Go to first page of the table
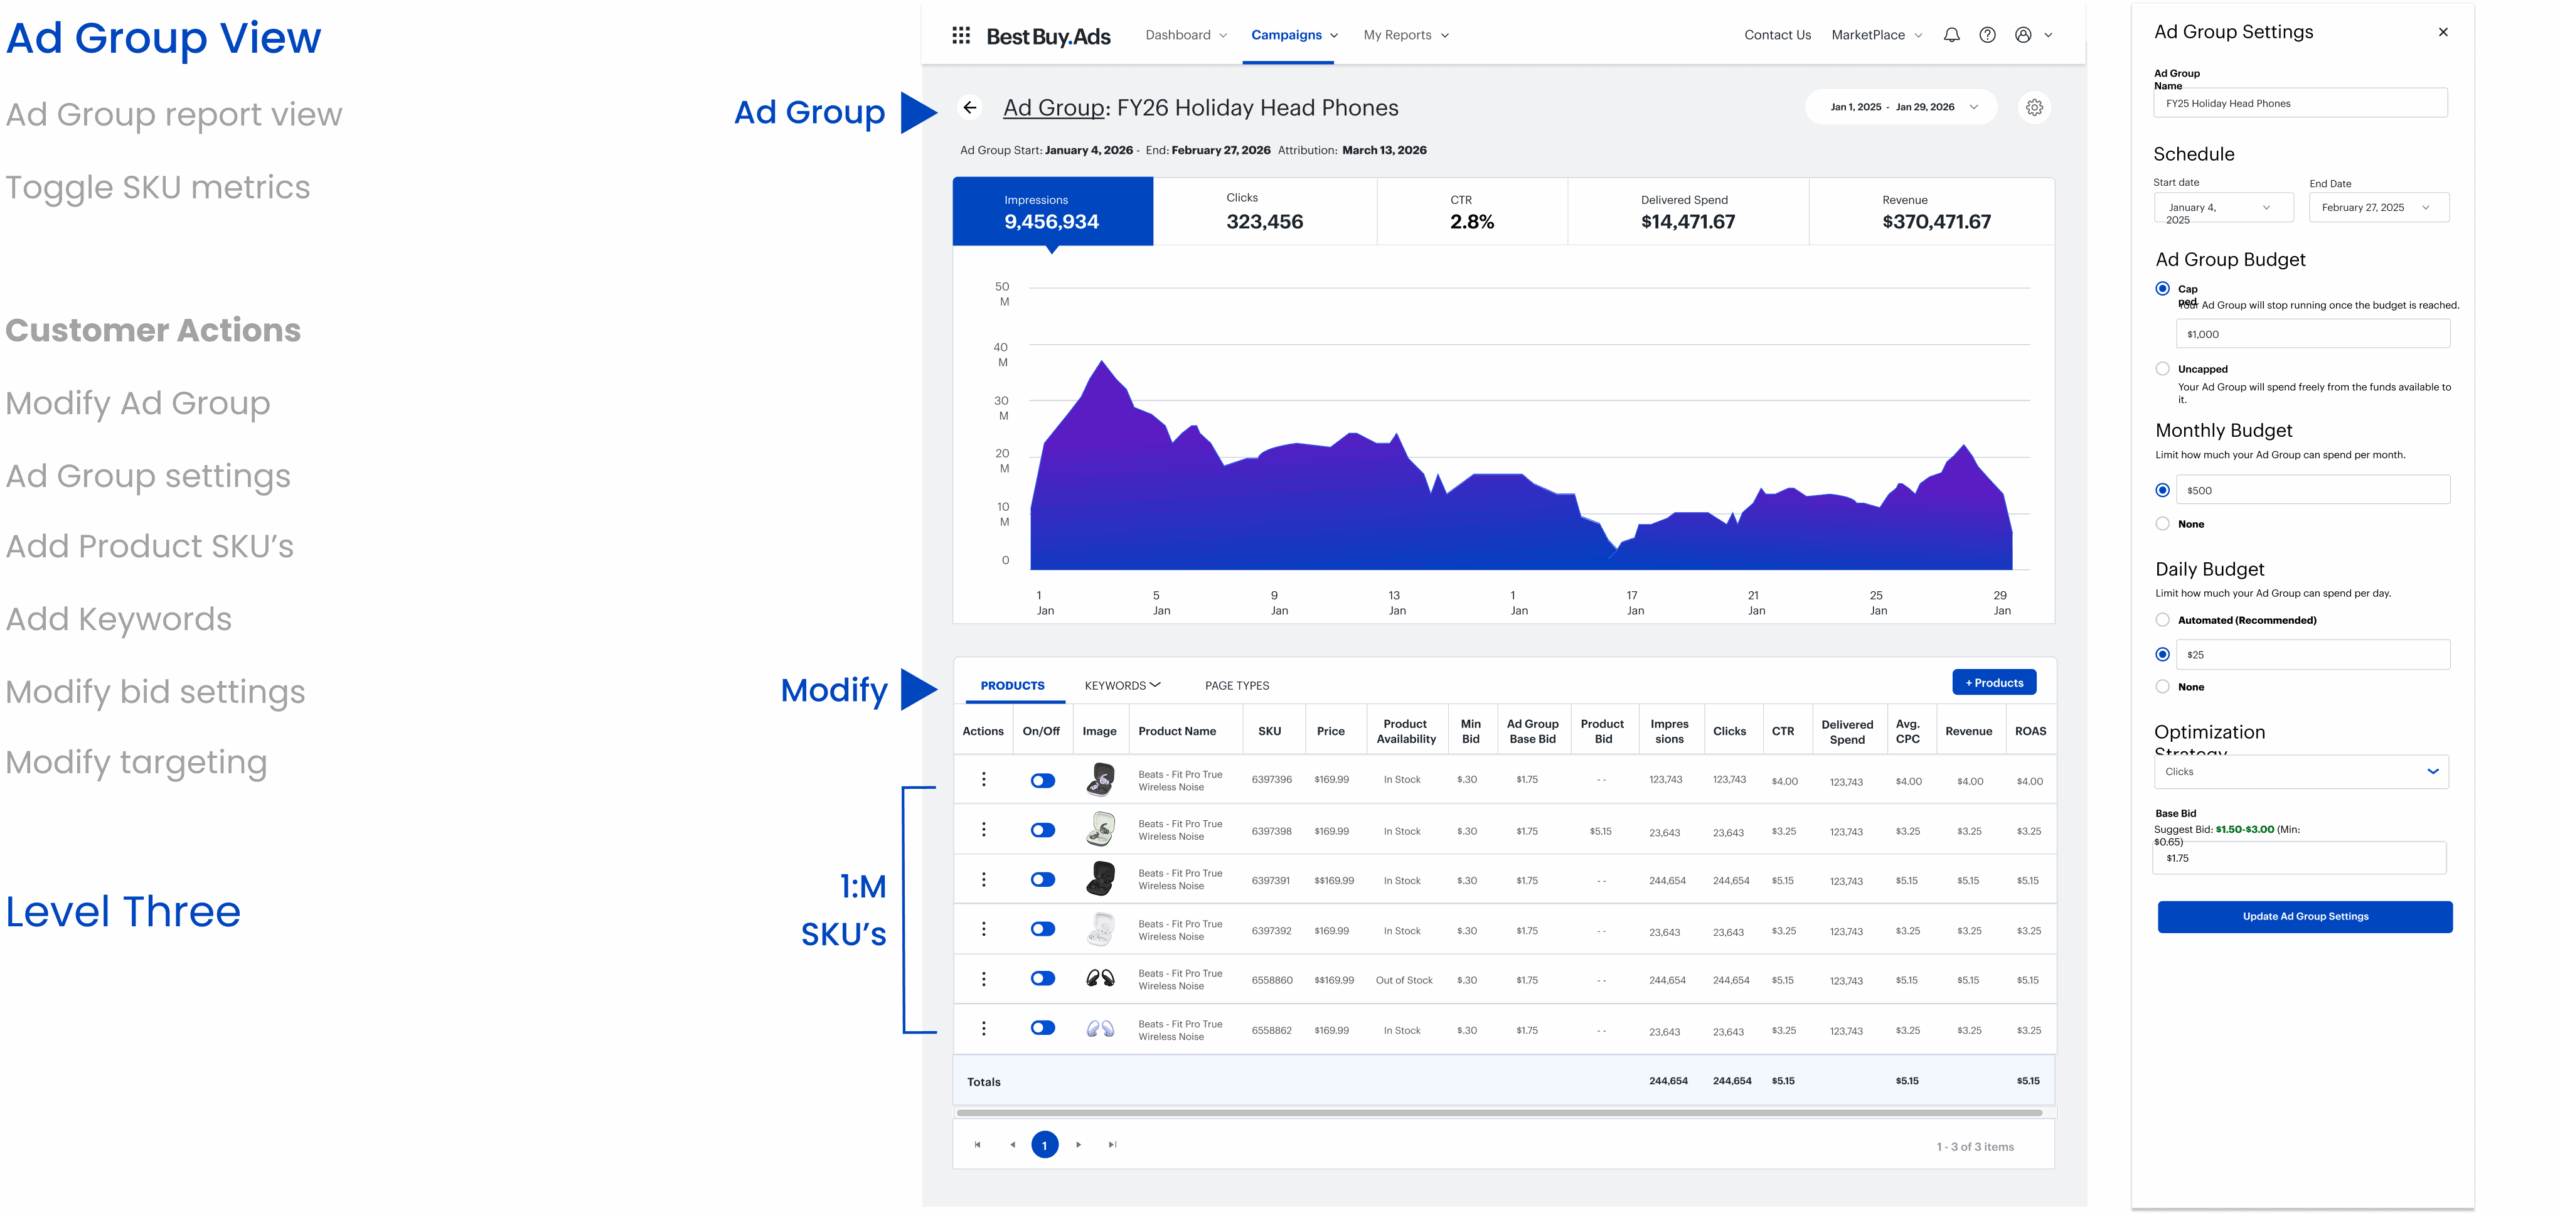 977,1145
